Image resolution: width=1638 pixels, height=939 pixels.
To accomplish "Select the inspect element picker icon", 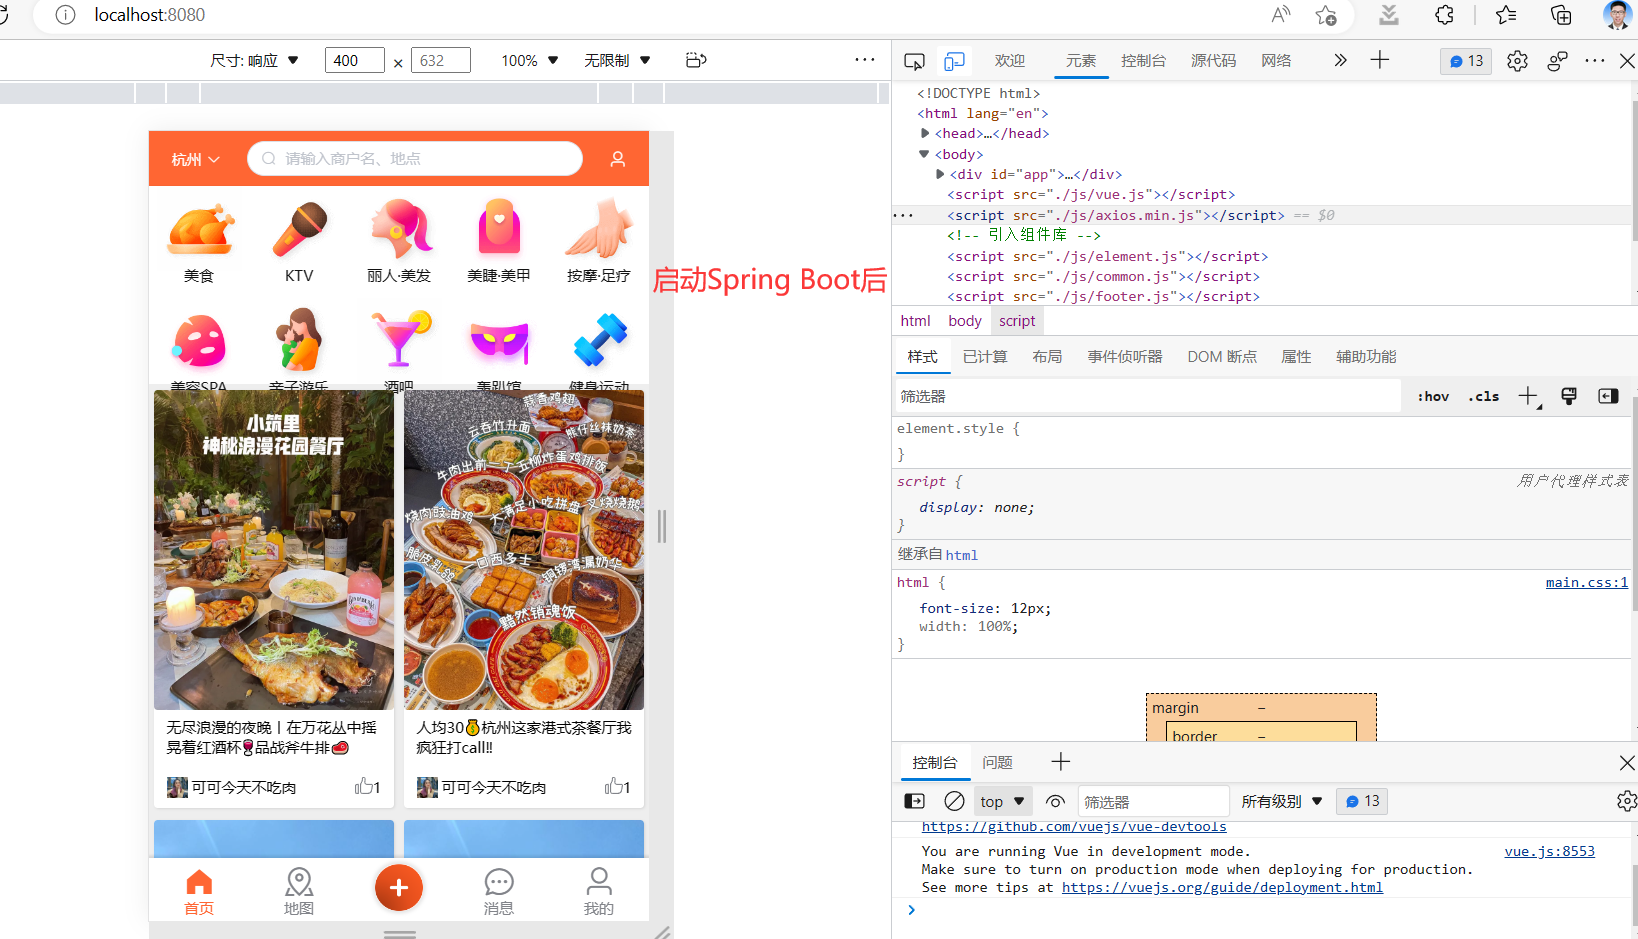I will 914,61.
